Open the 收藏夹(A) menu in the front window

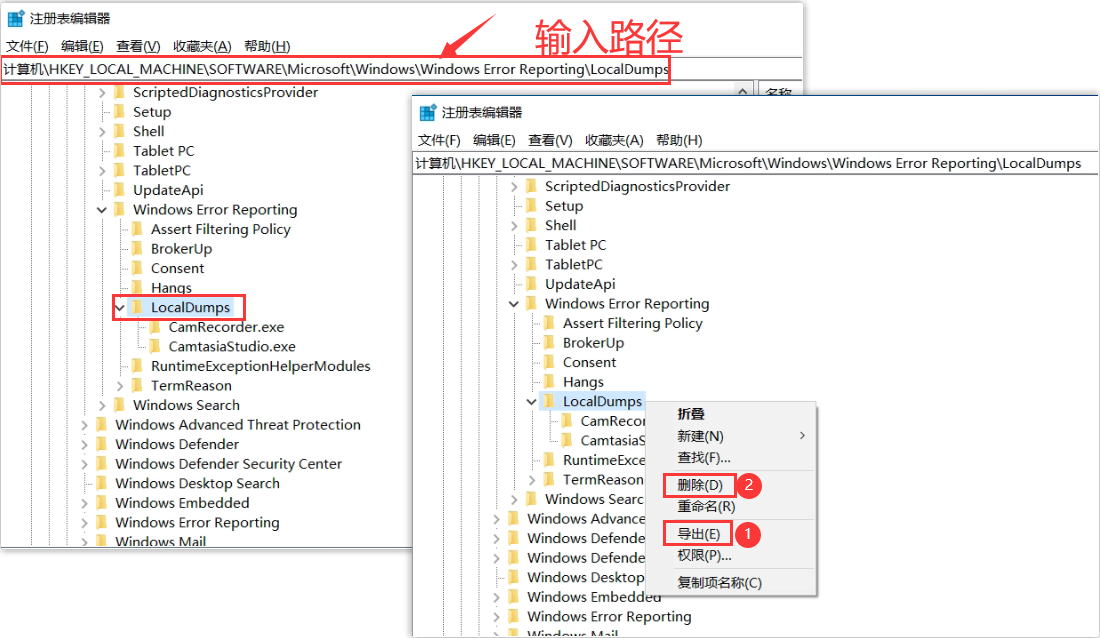click(614, 140)
